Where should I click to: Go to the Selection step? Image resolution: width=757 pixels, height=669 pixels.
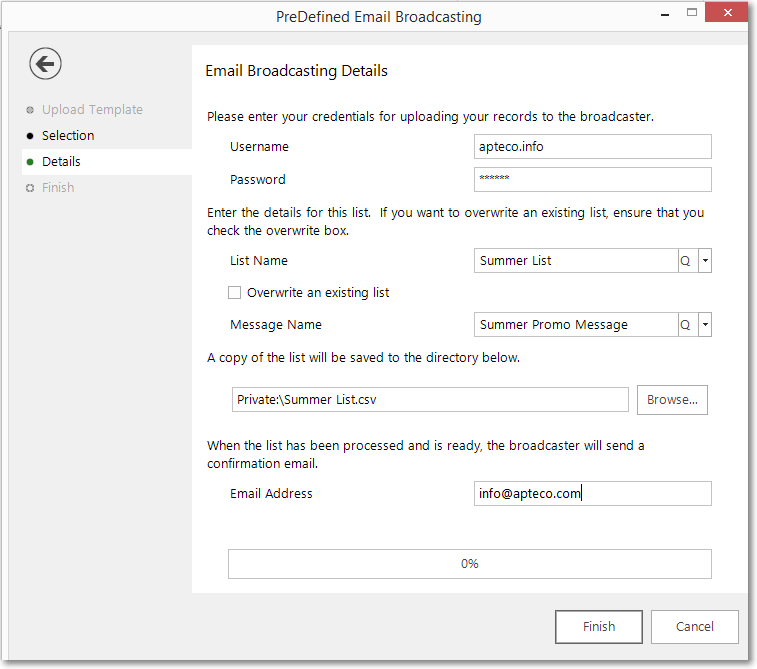click(x=68, y=136)
